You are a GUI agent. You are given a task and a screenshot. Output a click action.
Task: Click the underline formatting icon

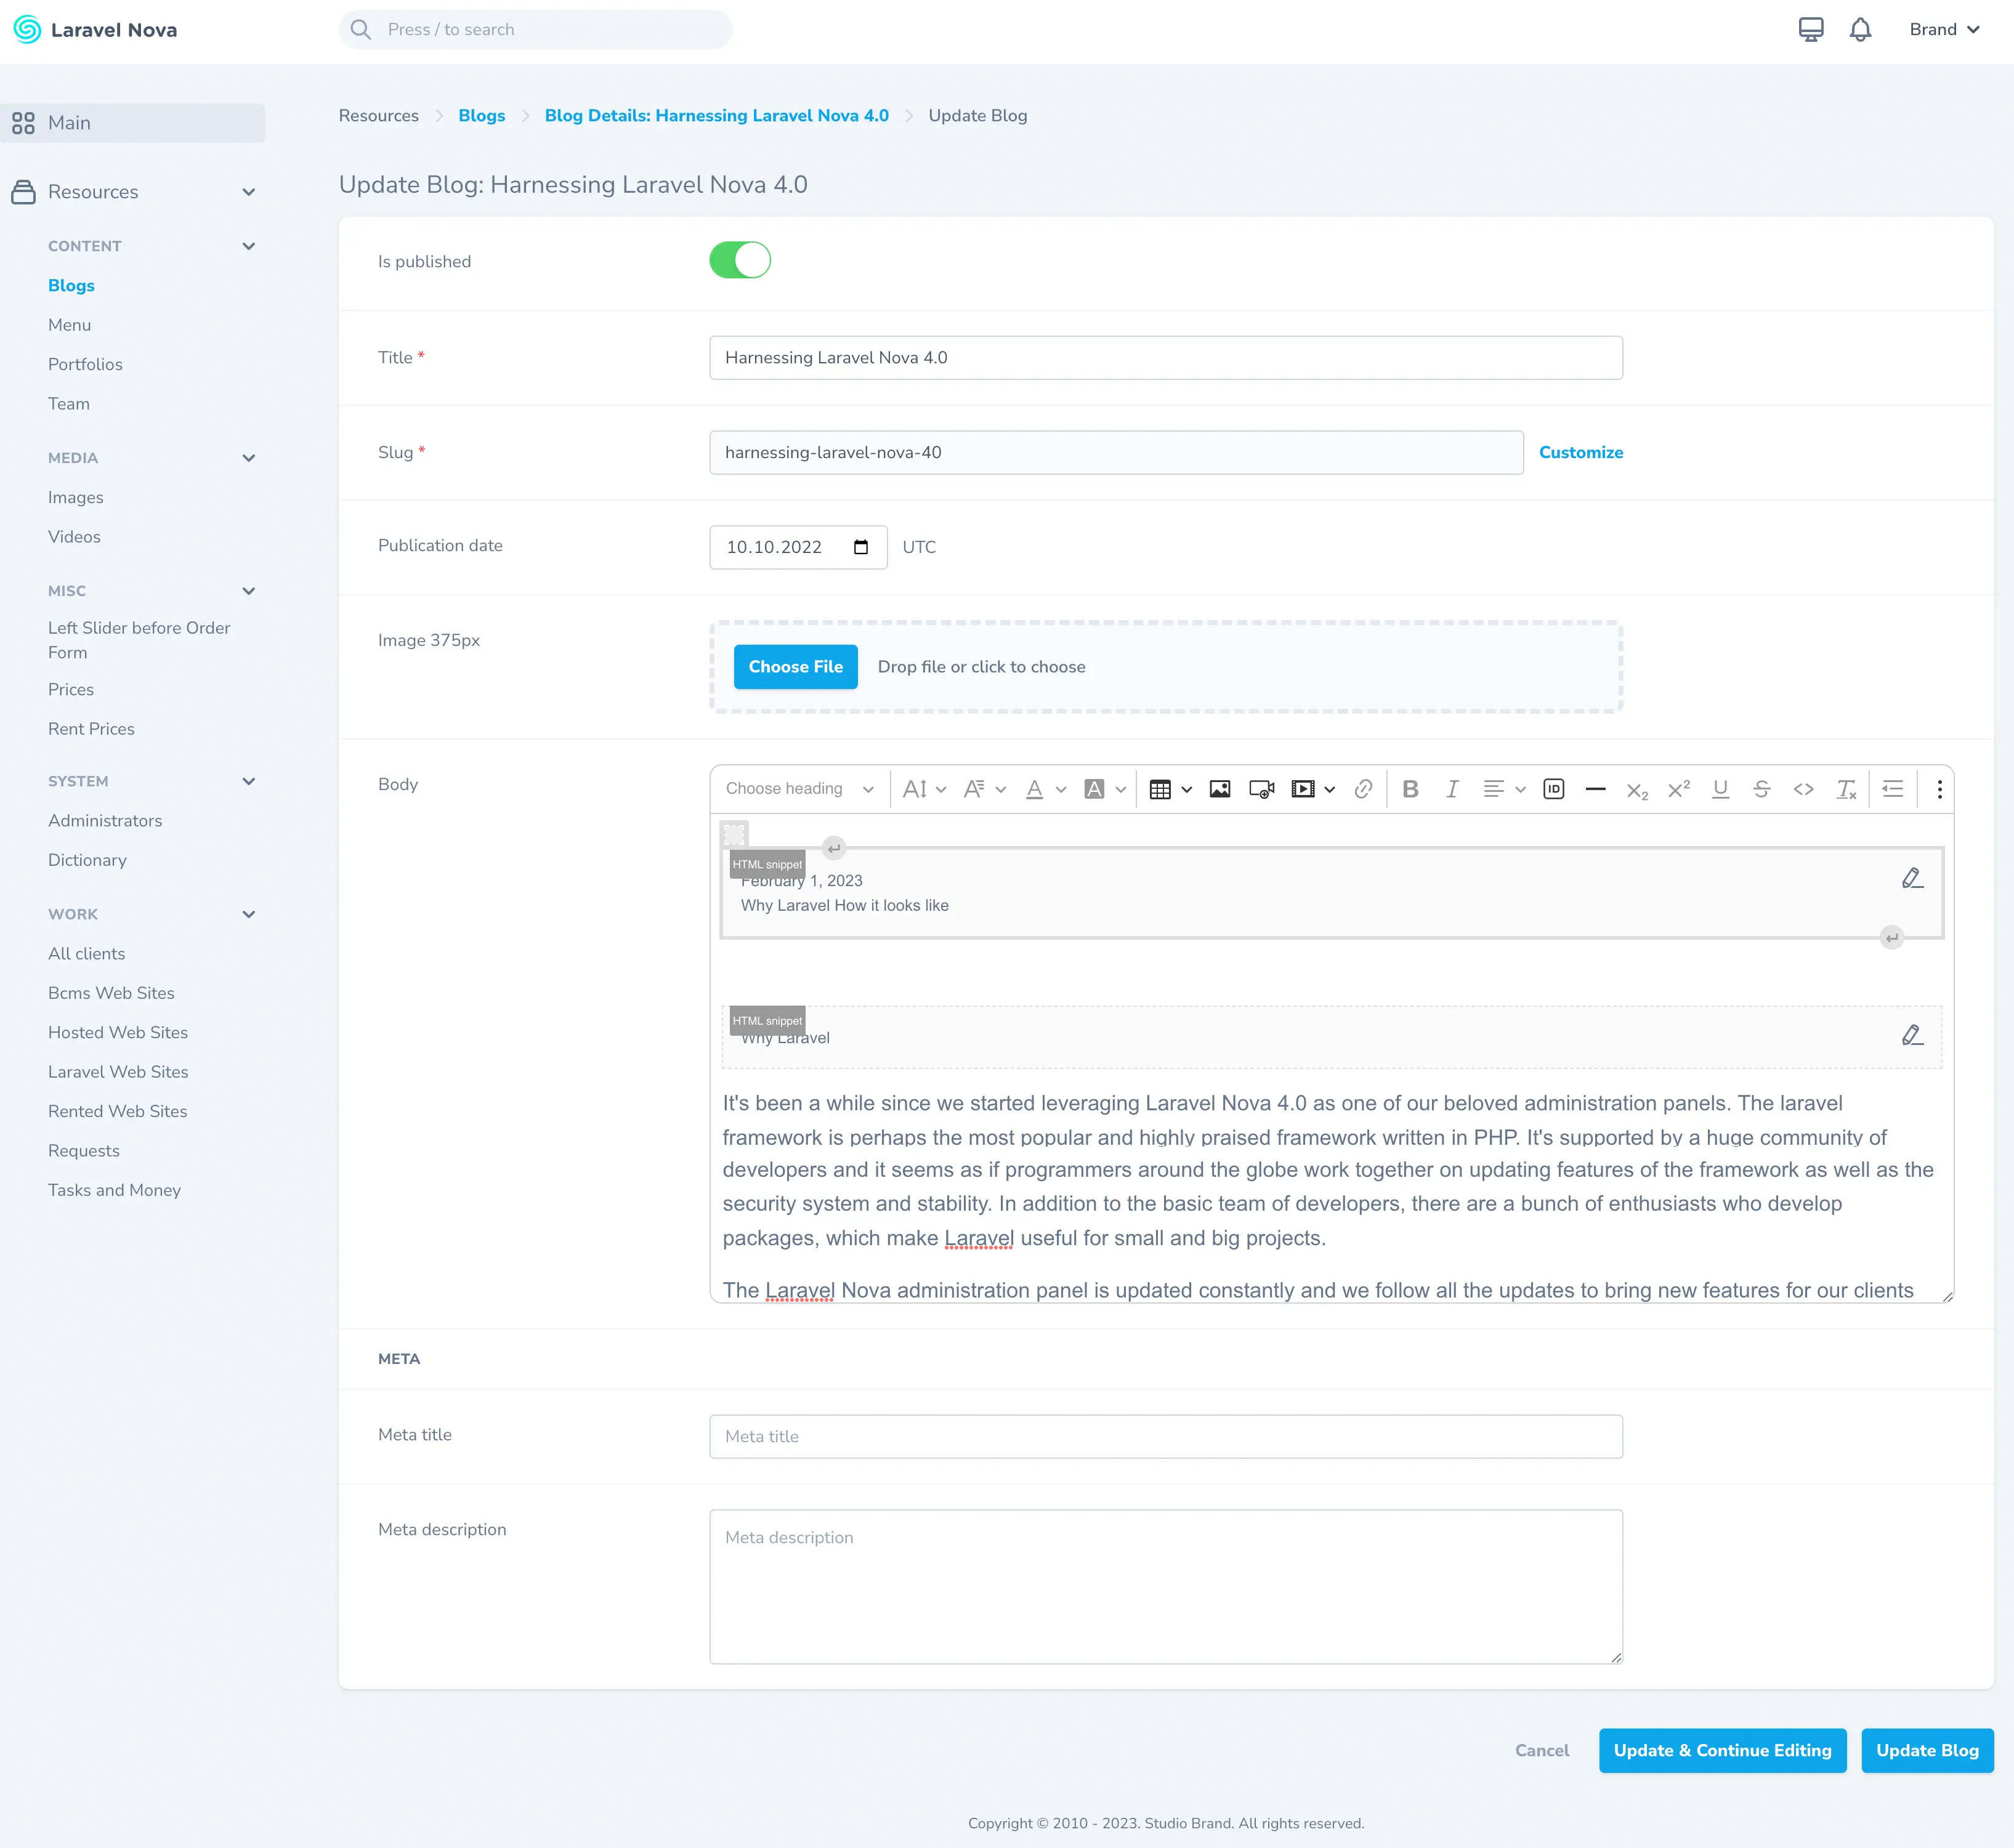tap(1720, 789)
